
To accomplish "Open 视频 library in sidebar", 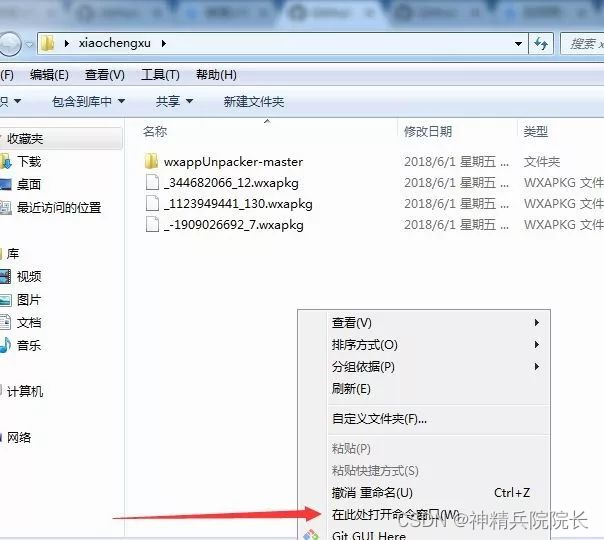I will coord(29,277).
